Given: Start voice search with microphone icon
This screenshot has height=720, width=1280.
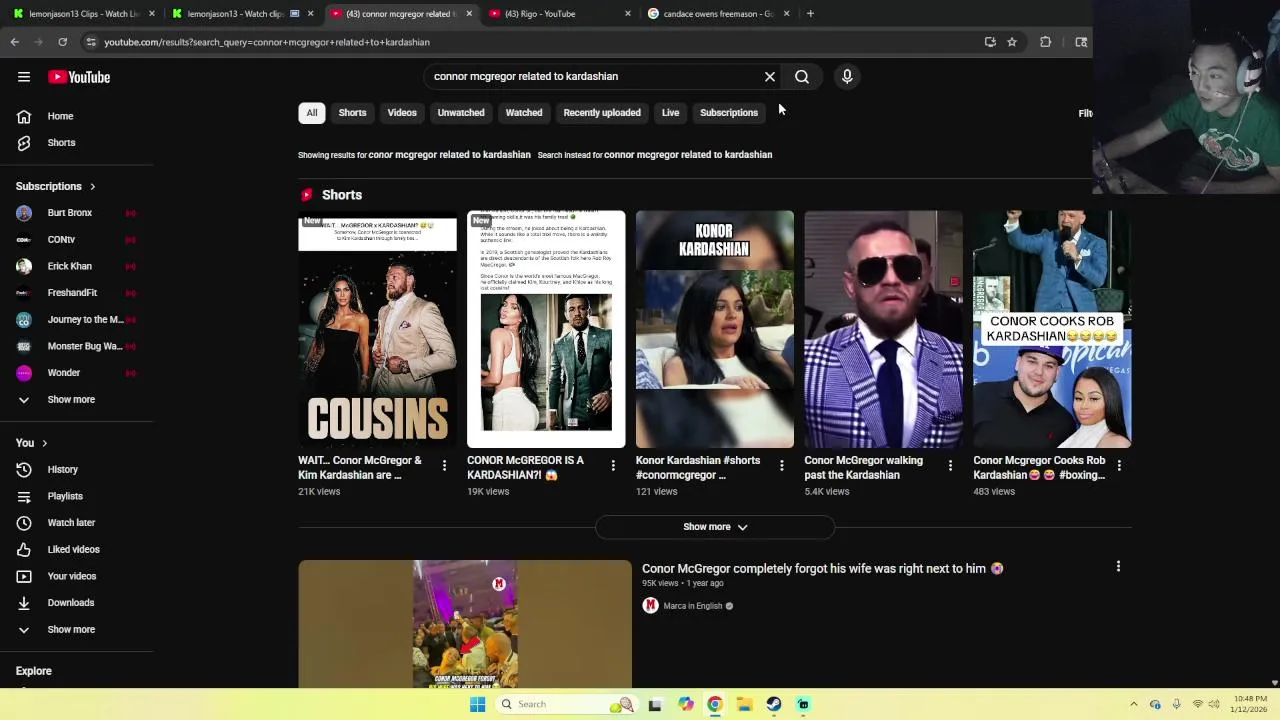Looking at the screenshot, I should pos(847,76).
